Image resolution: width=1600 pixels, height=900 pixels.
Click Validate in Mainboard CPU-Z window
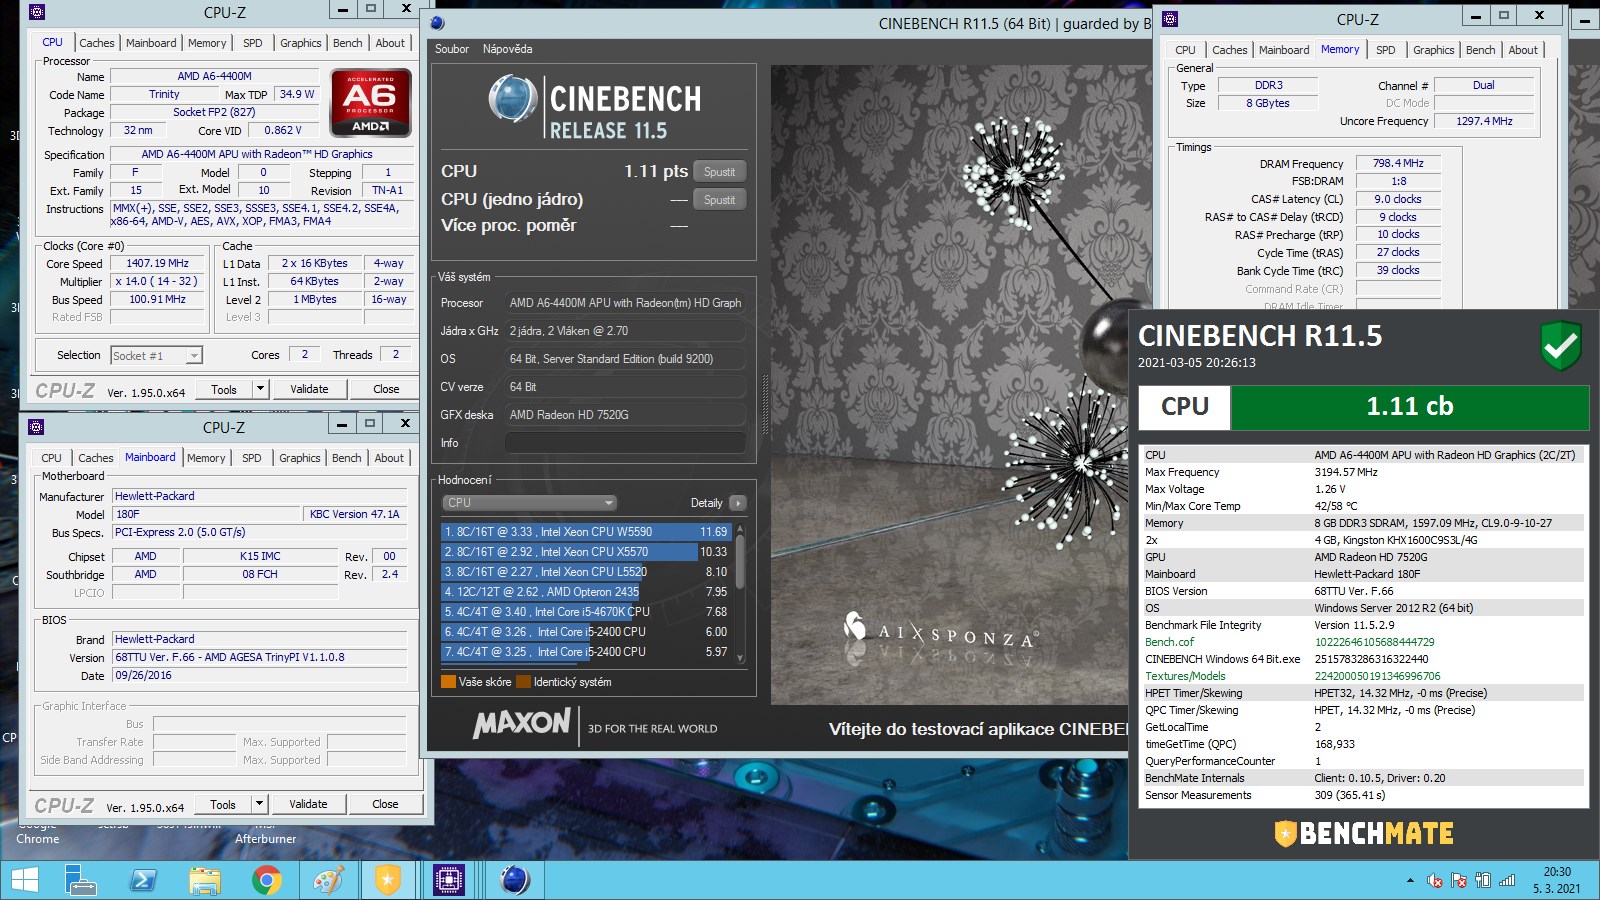click(308, 804)
